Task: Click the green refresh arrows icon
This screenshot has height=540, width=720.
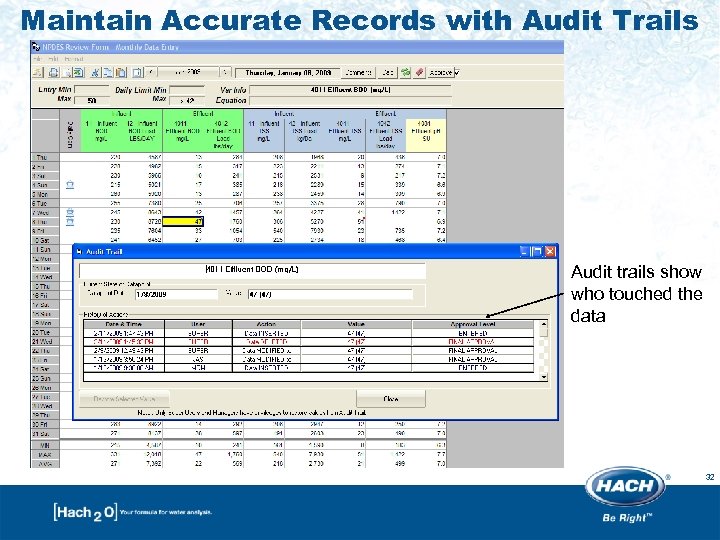Action: tap(405, 72)
